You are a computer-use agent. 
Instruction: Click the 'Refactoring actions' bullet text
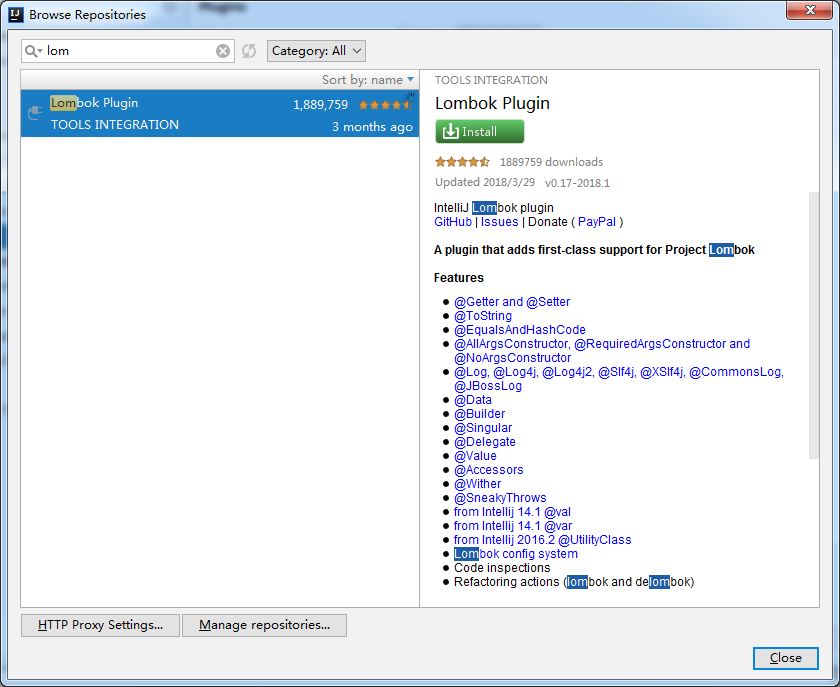(x=574, y=582)
